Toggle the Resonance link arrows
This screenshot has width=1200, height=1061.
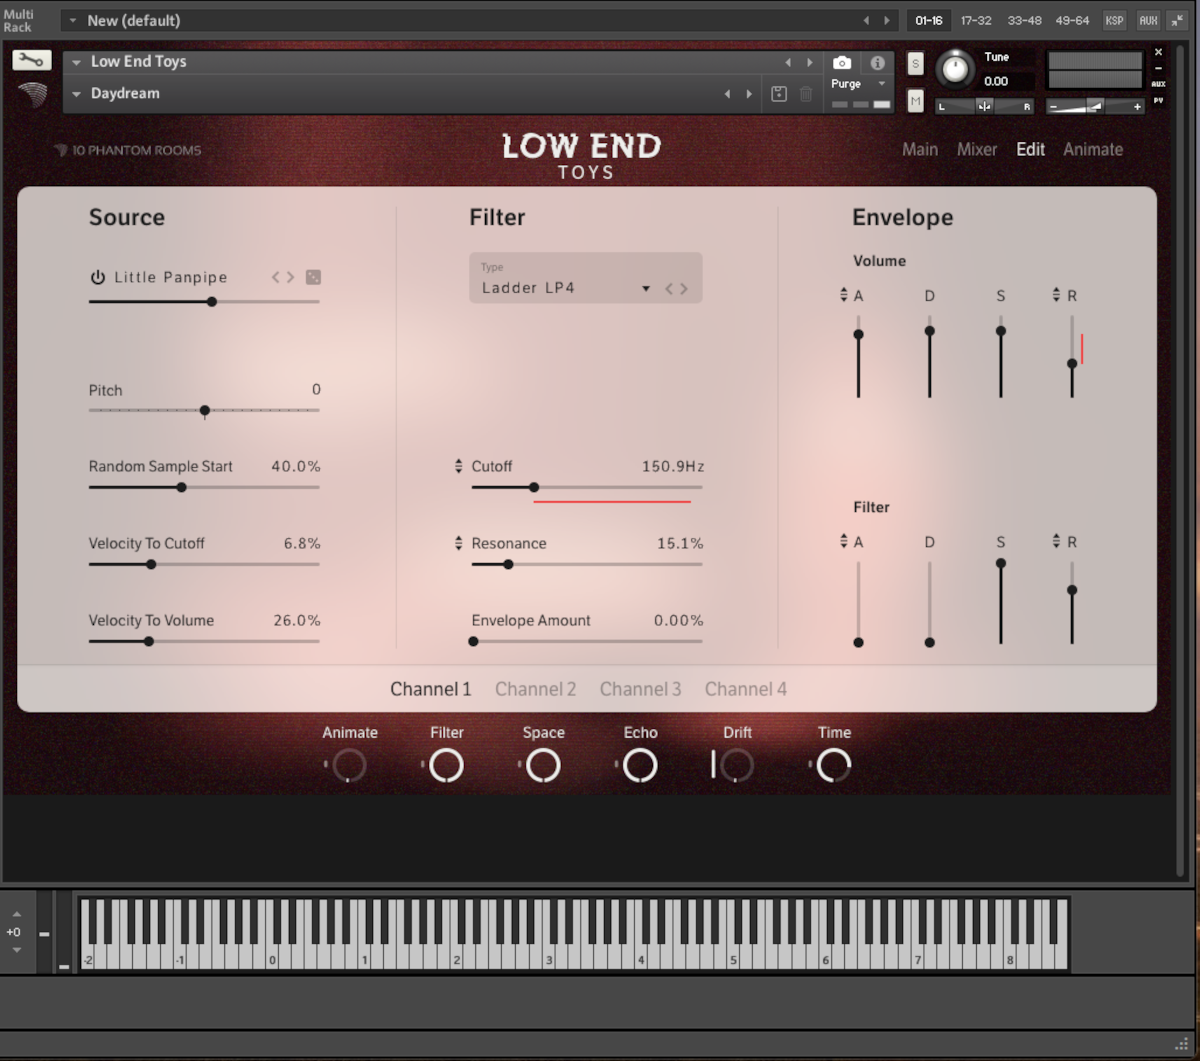click(x=459, y=543)
